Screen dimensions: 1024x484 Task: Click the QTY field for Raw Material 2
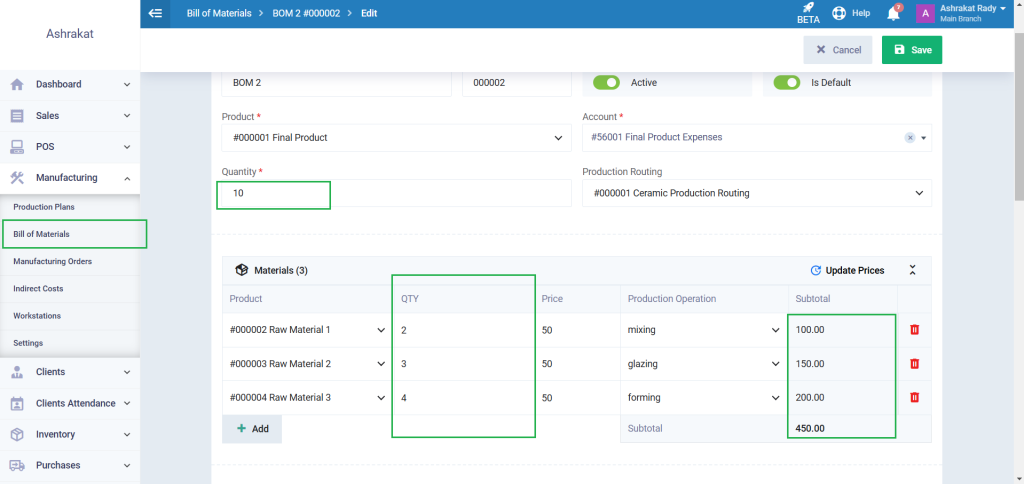tap(464, 364)
